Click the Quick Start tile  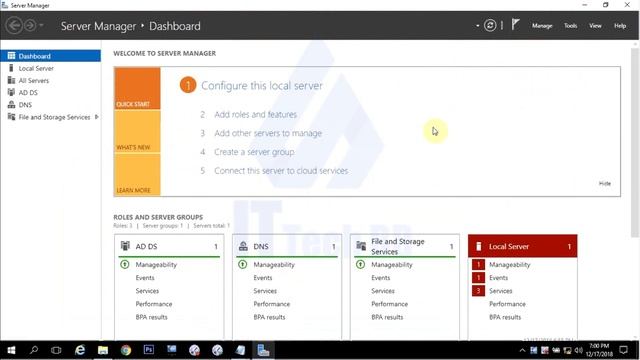pyautogui.click(x=137, y=89)
